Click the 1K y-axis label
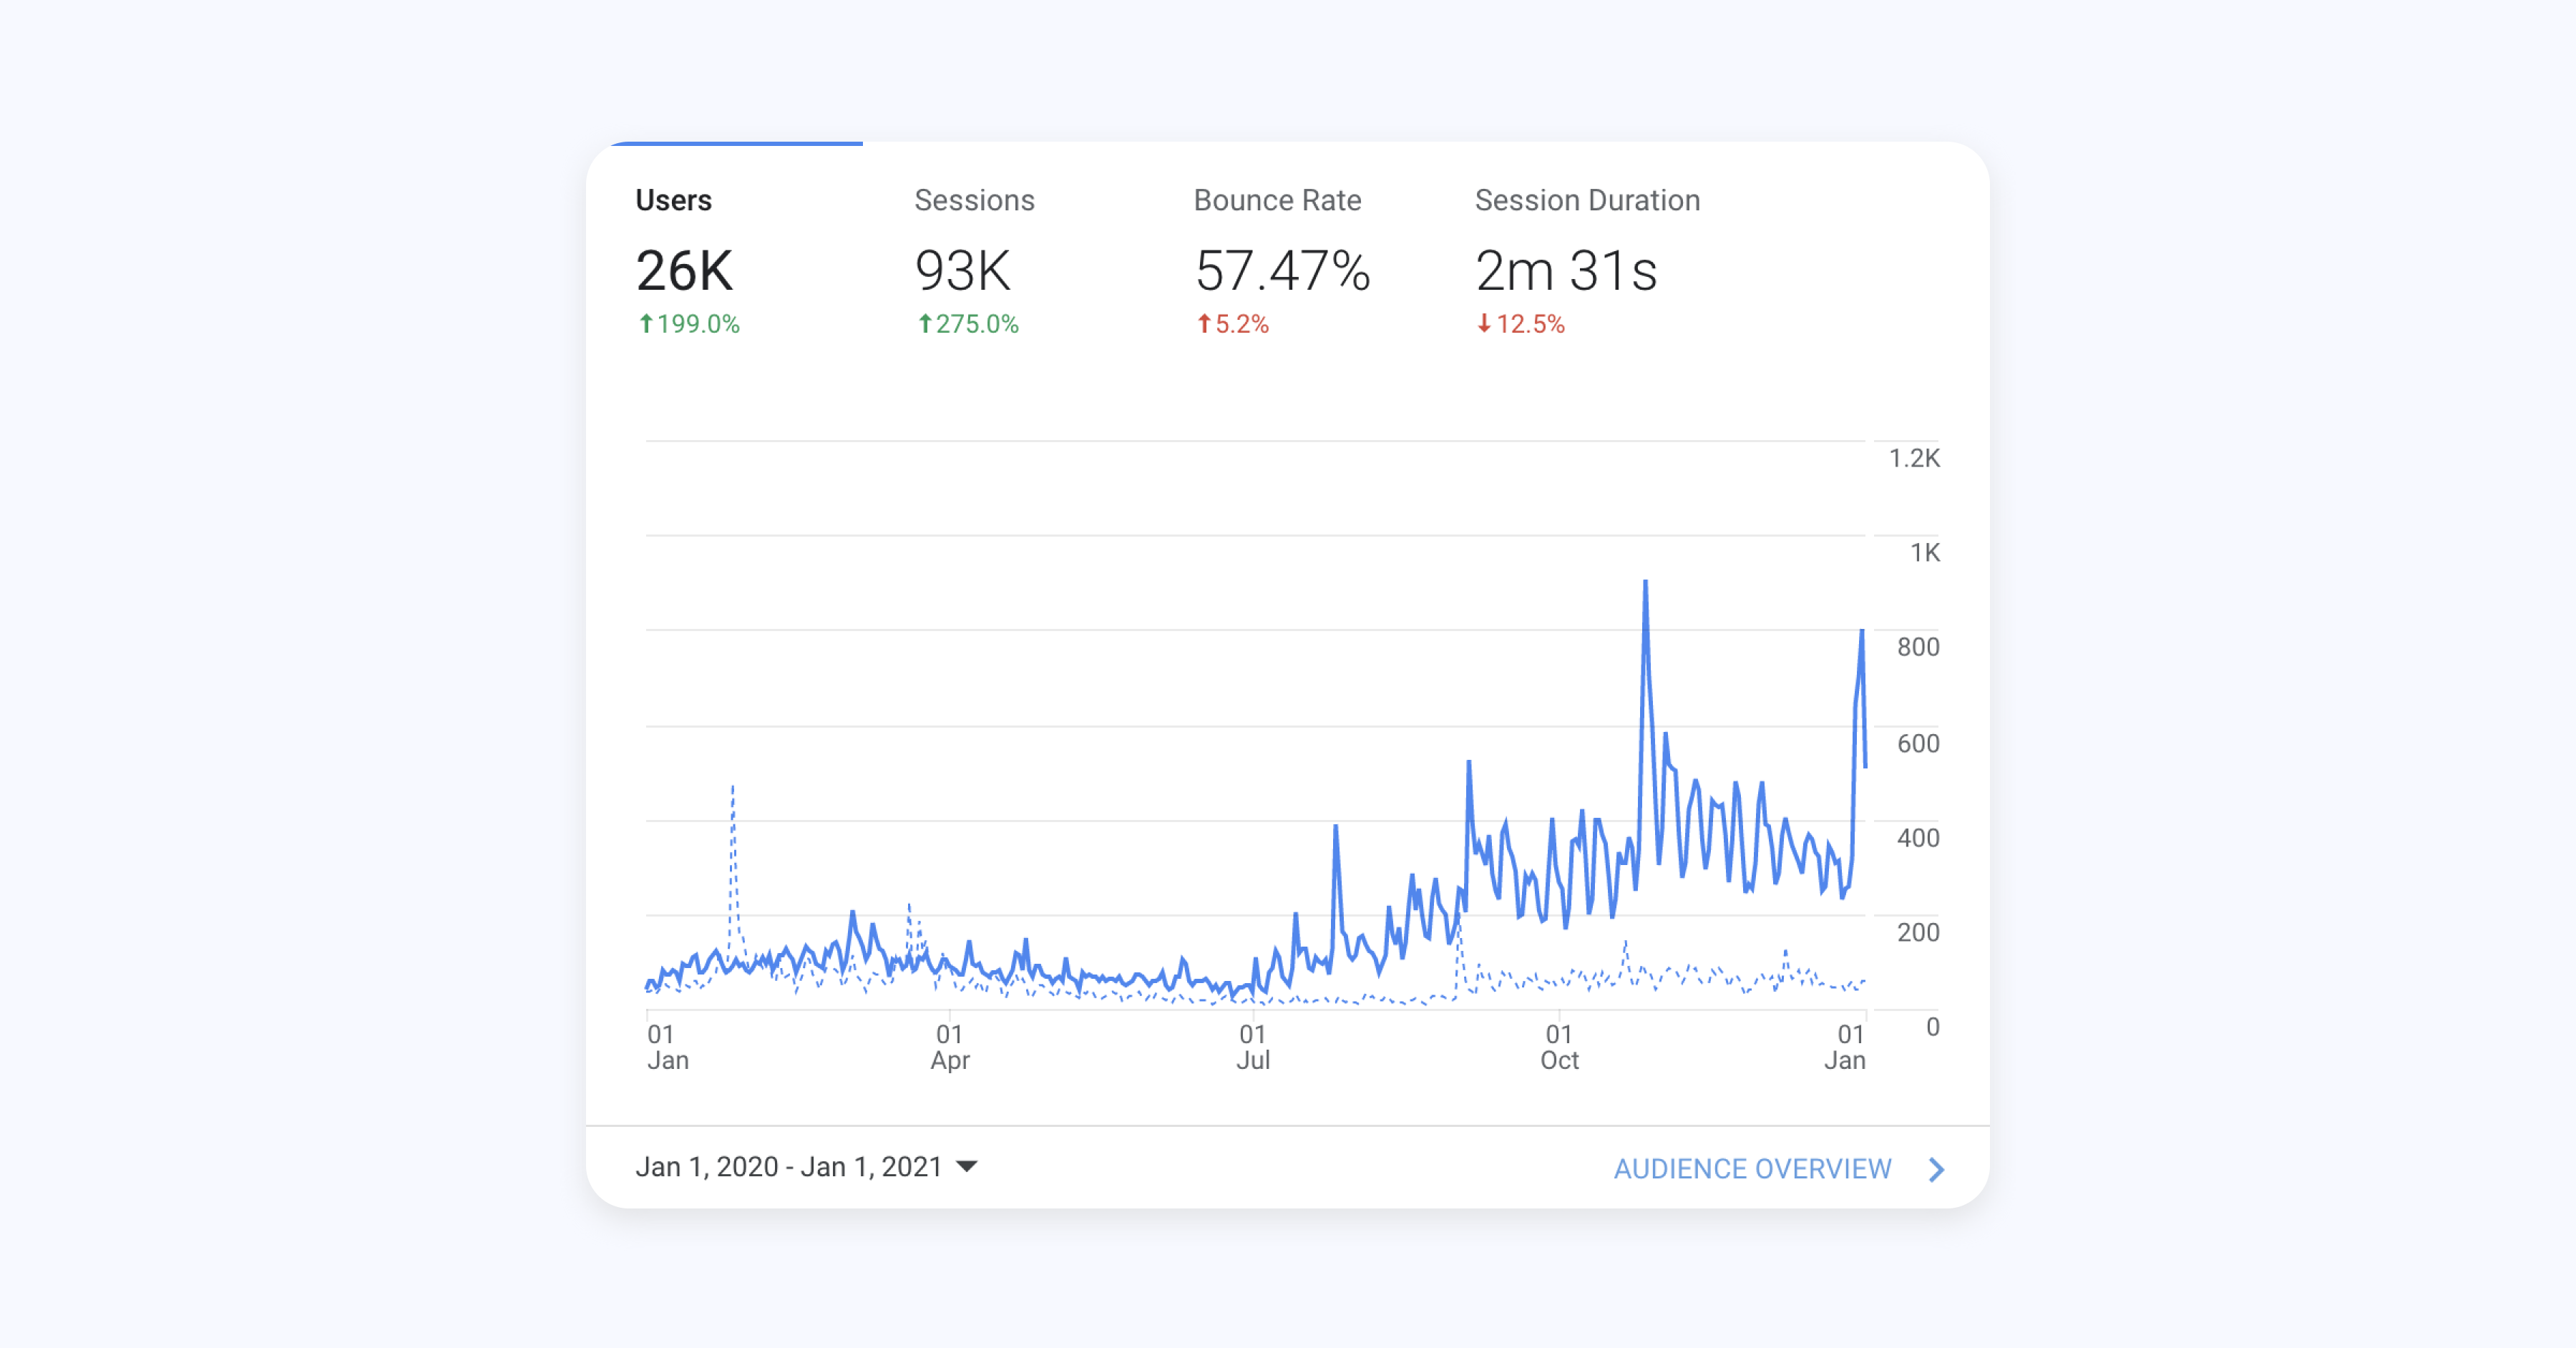2576x1348 pixels. 1924,552
